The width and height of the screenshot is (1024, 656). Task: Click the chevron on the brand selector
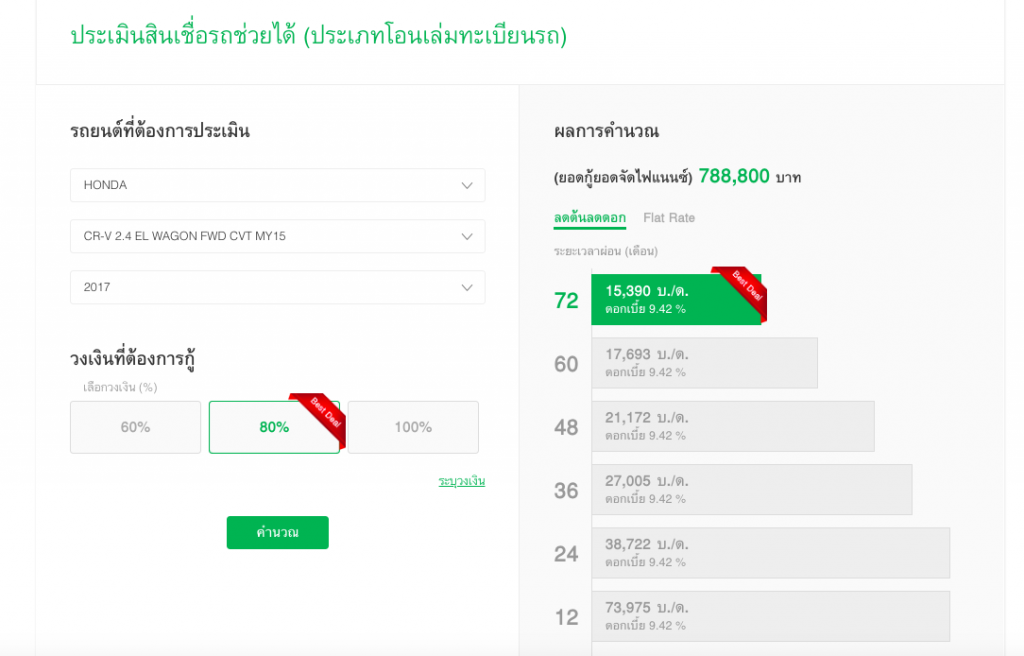coord(466,185)
